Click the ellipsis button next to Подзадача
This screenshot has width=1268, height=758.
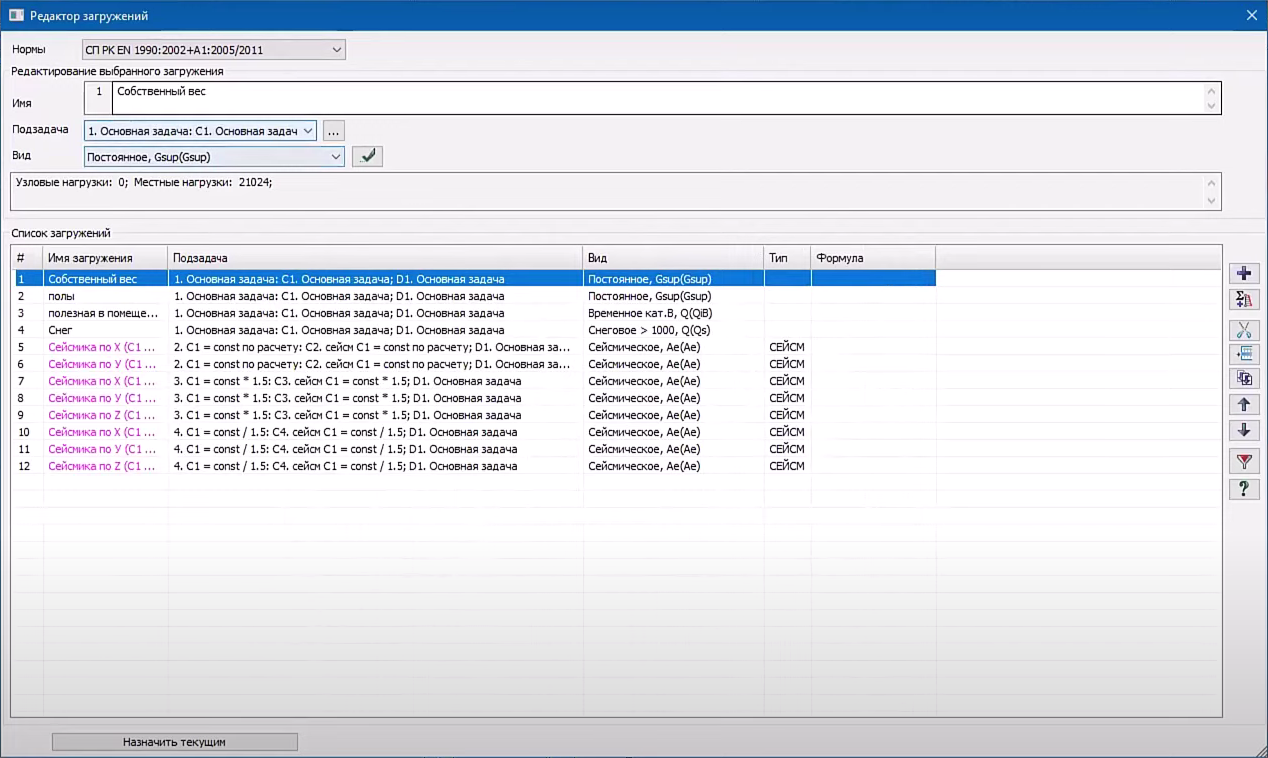click(334, 131)
